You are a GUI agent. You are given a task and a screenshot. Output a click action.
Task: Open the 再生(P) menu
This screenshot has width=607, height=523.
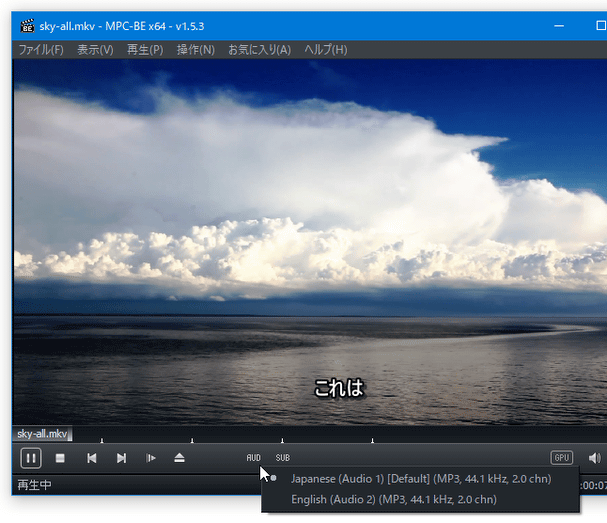[145, 50]
